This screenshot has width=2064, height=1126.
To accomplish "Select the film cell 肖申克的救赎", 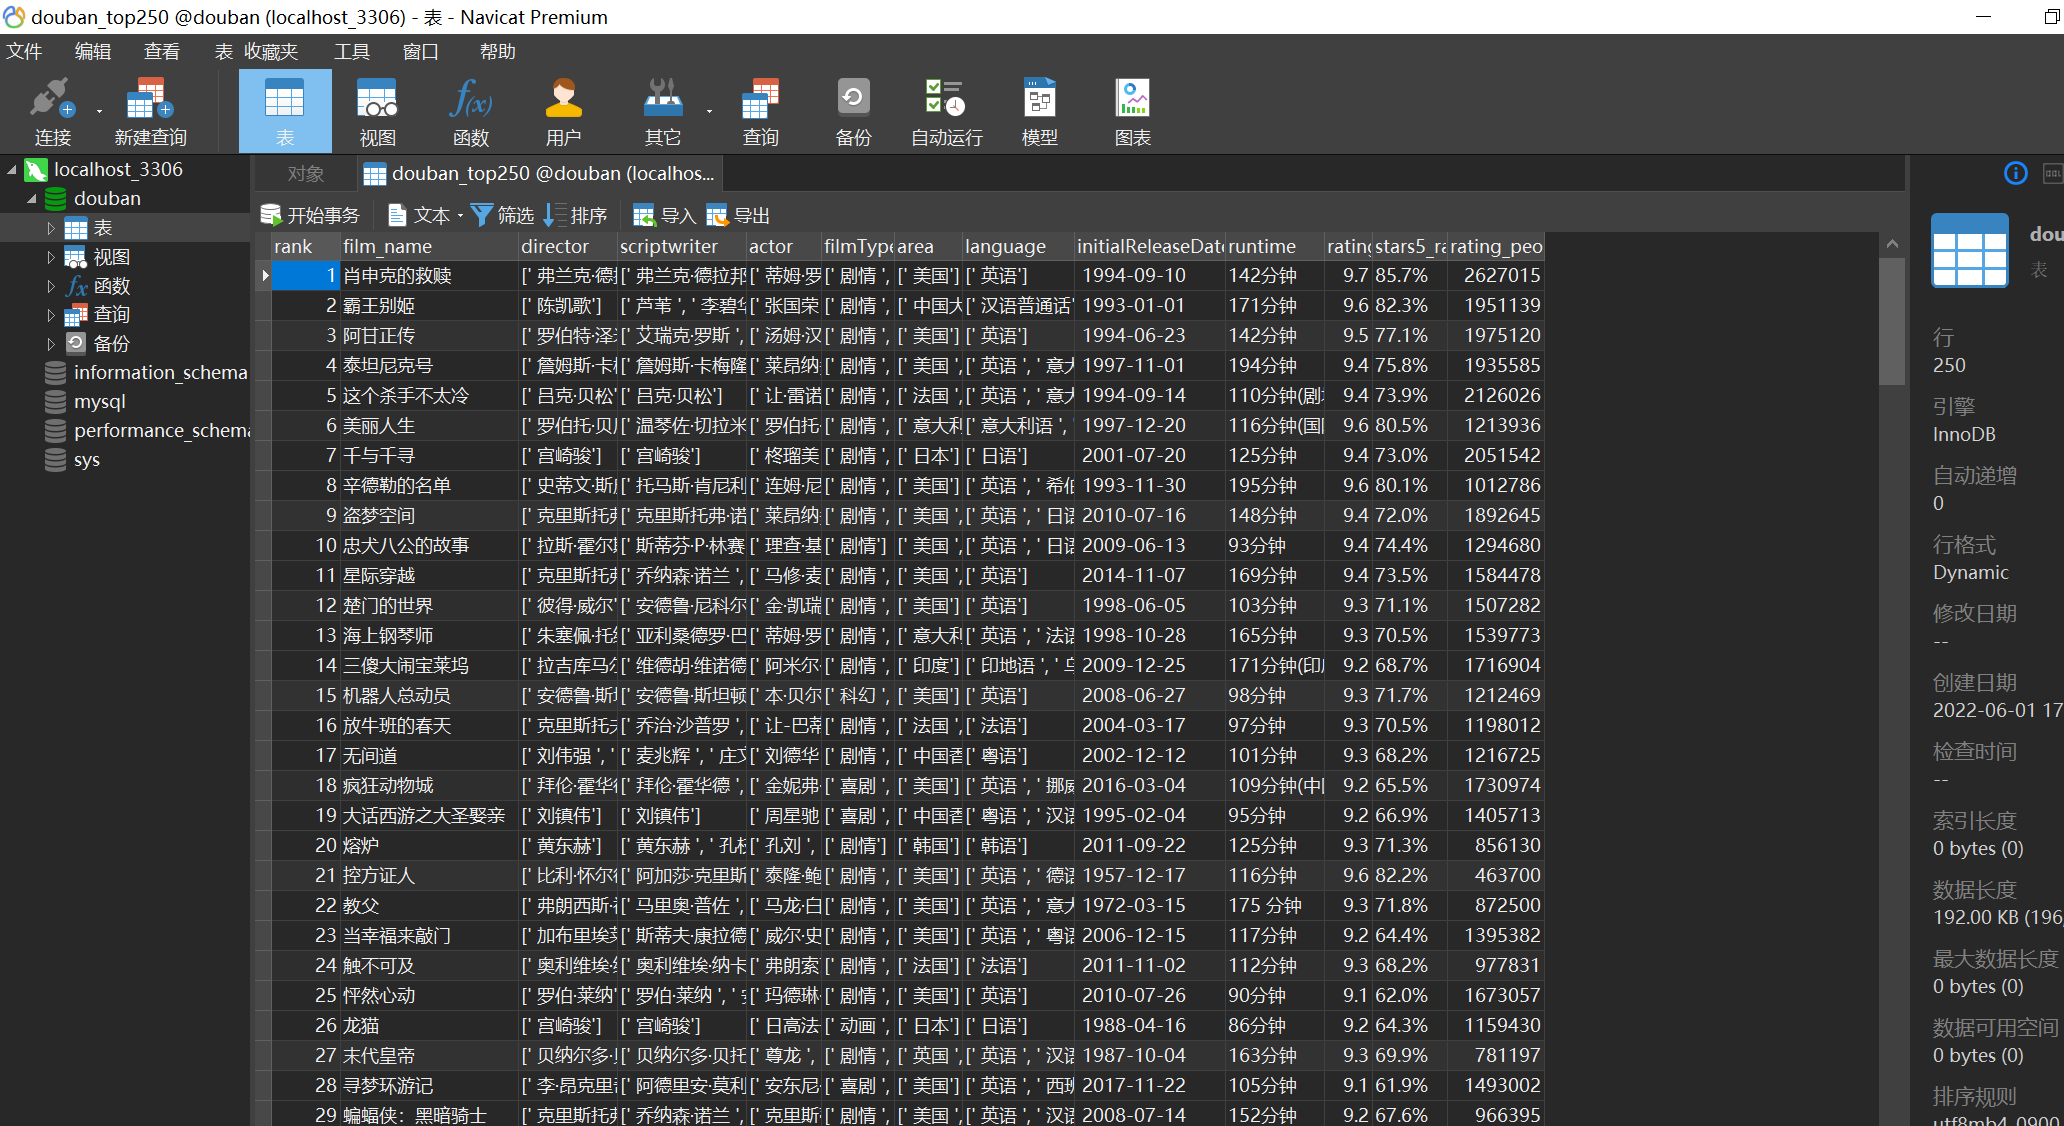I will point(429,275).
